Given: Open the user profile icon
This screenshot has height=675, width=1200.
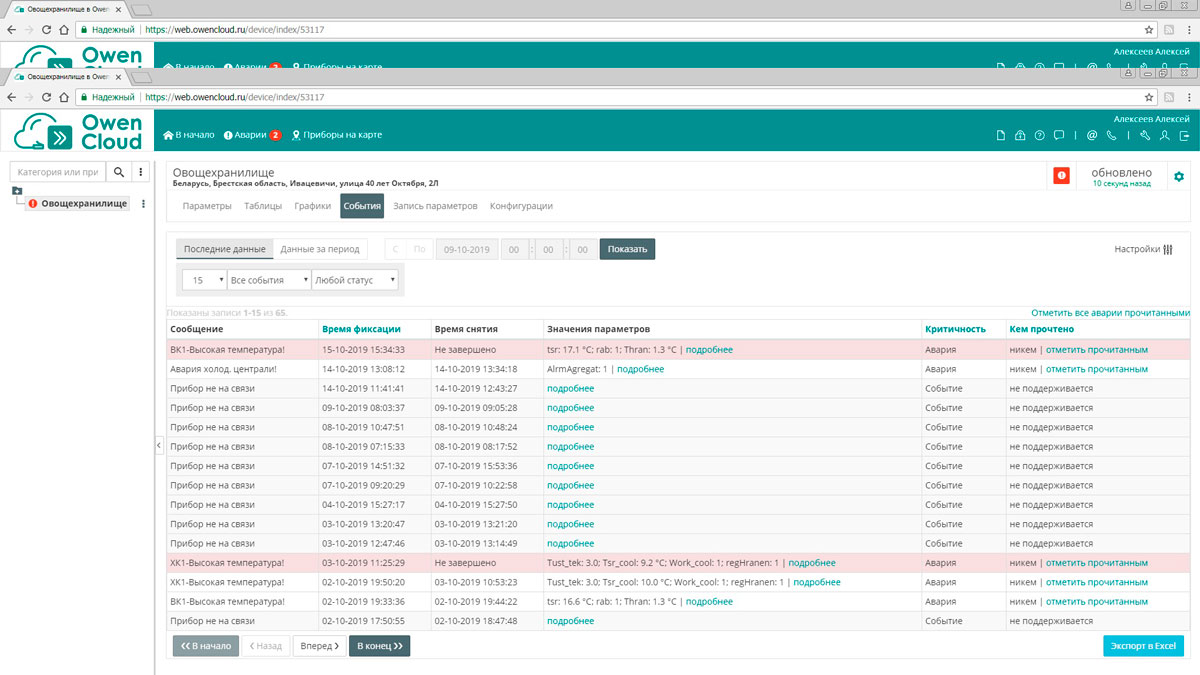Looking at the screenshot, I should (x=1165, y=135).
